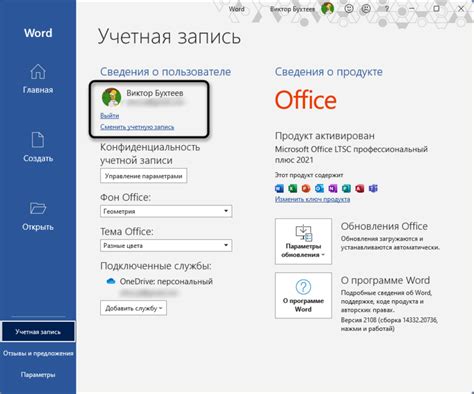The image size is (474, 394).
Task: Click the Access product icon
Action: tap(360, 189)
